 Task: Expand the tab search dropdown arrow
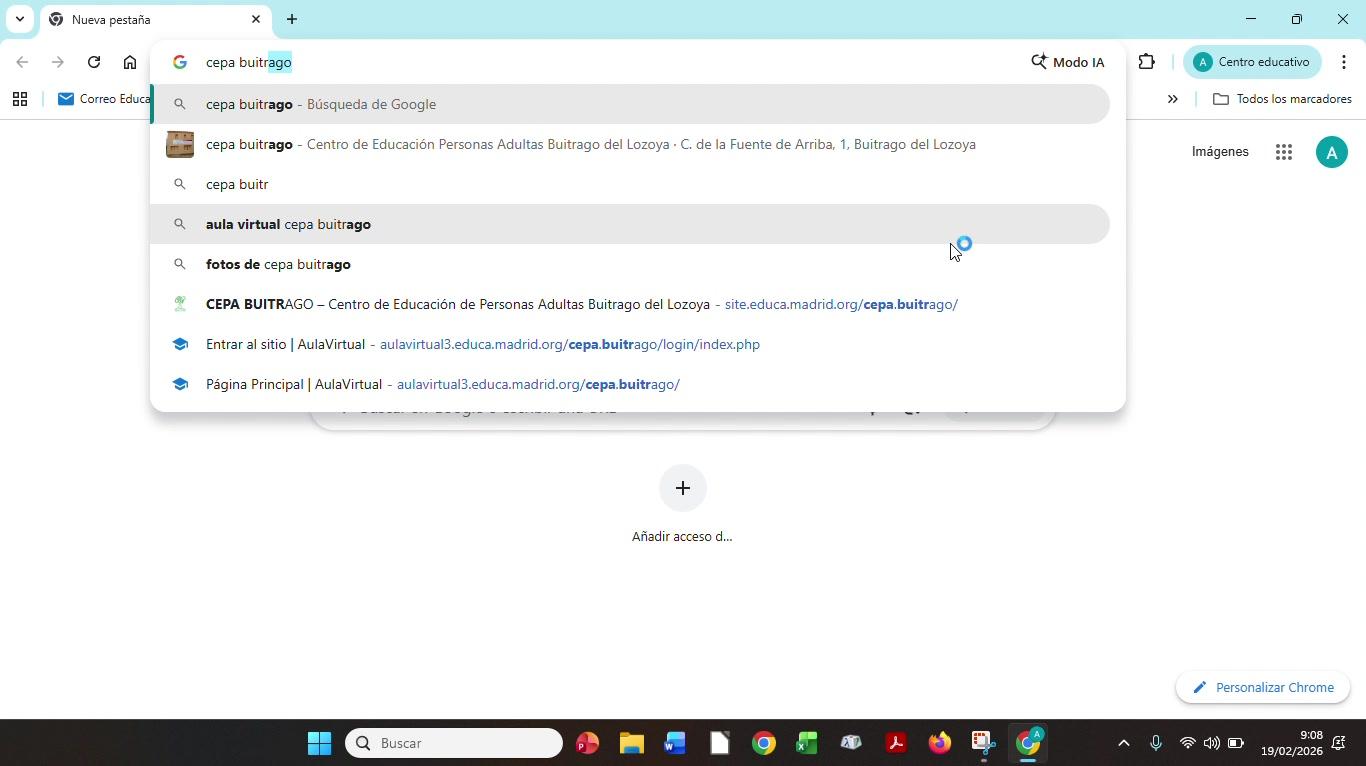pyautogui.click(x=19, y=19)
